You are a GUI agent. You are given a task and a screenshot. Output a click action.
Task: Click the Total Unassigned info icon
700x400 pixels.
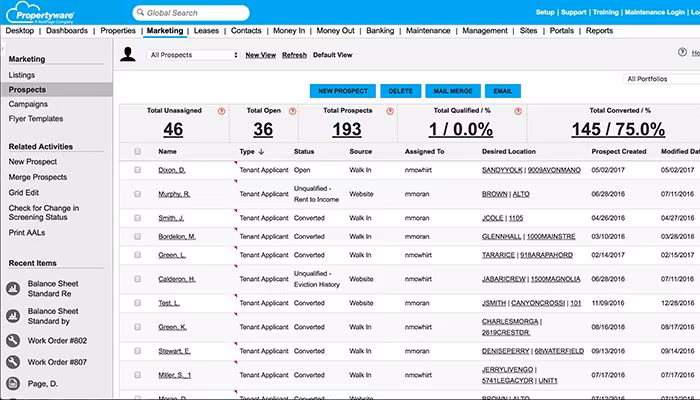click(x=221, y=111)
